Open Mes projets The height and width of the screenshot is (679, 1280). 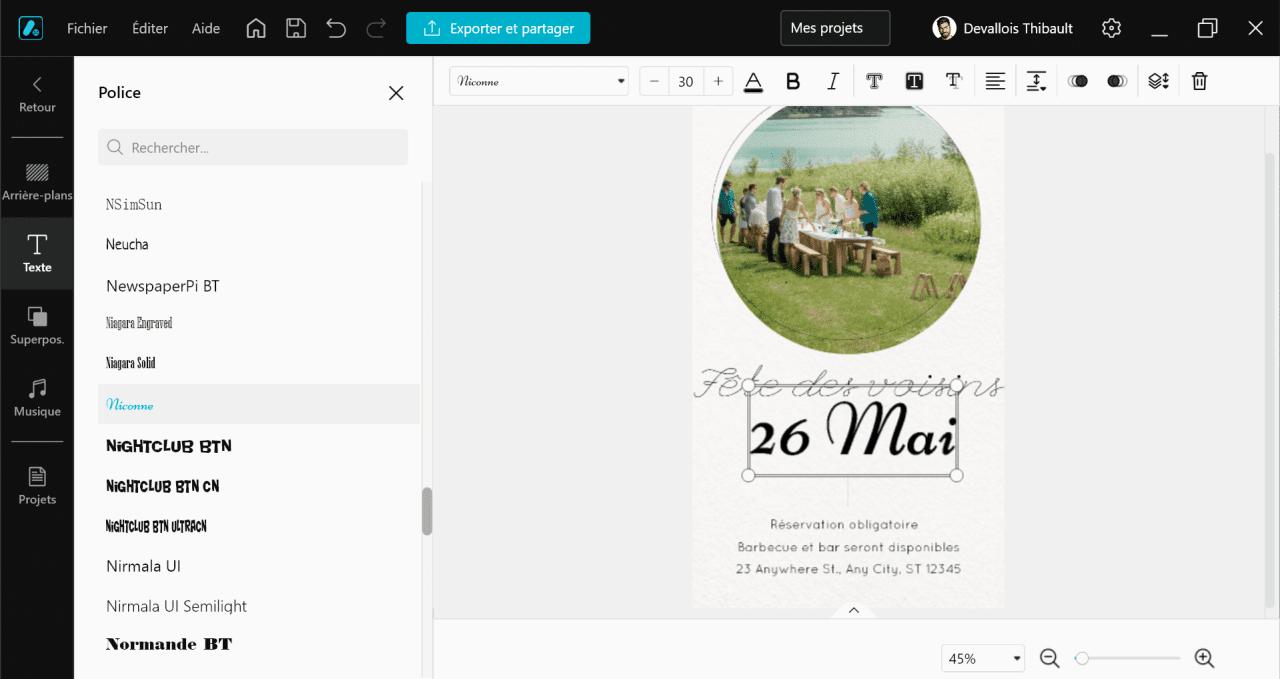[834, 28]
